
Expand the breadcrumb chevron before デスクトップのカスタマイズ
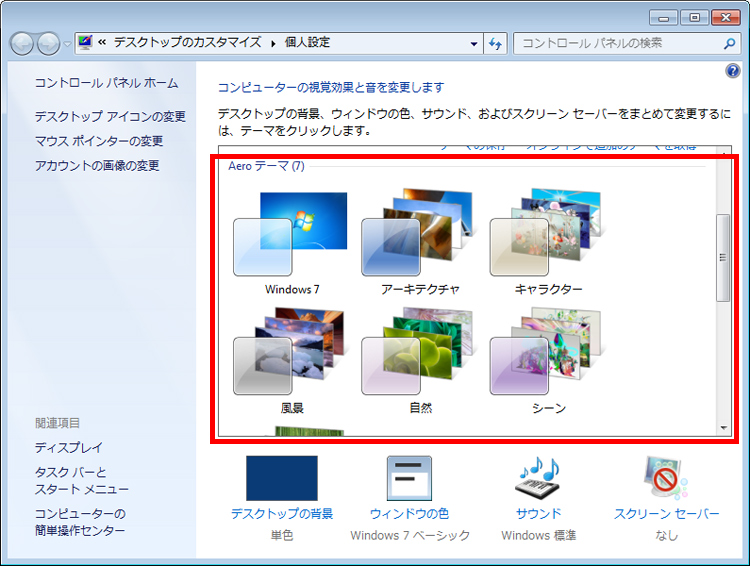[102, 43]
